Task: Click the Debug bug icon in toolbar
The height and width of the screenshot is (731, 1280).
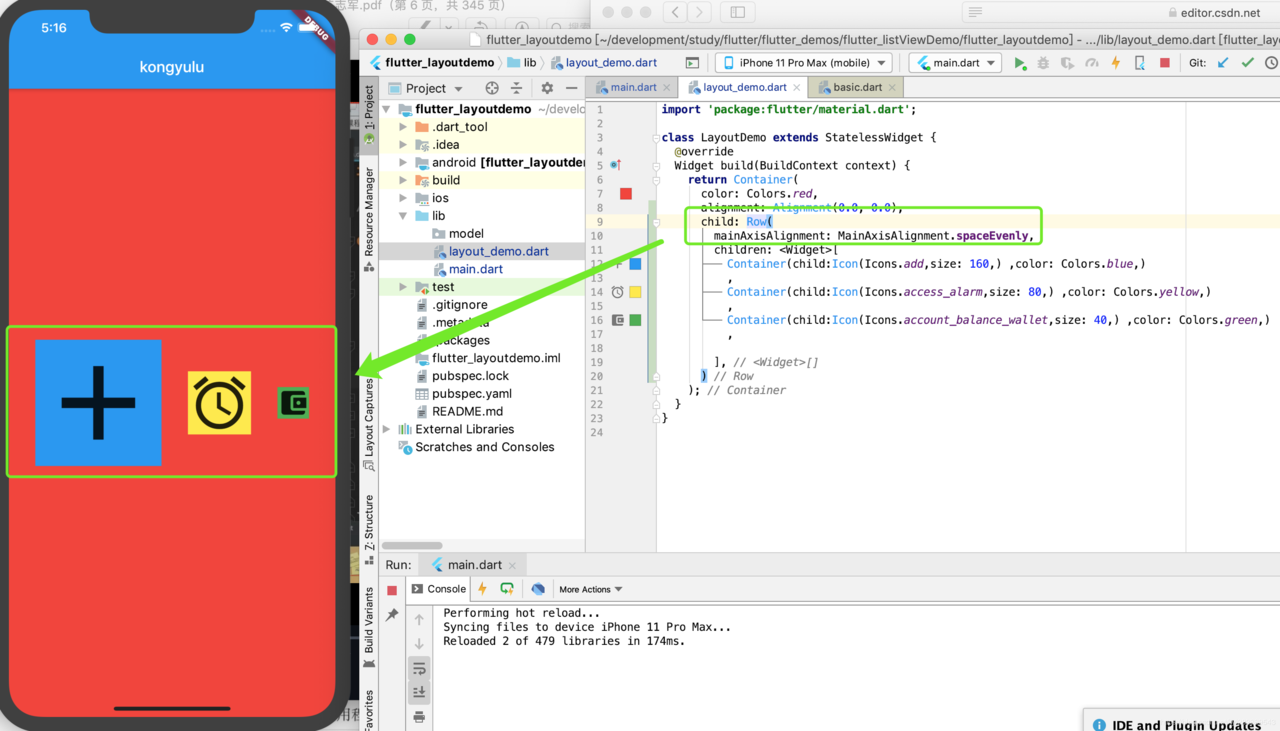Action: pyautogui.click(x=1043, y=63)
